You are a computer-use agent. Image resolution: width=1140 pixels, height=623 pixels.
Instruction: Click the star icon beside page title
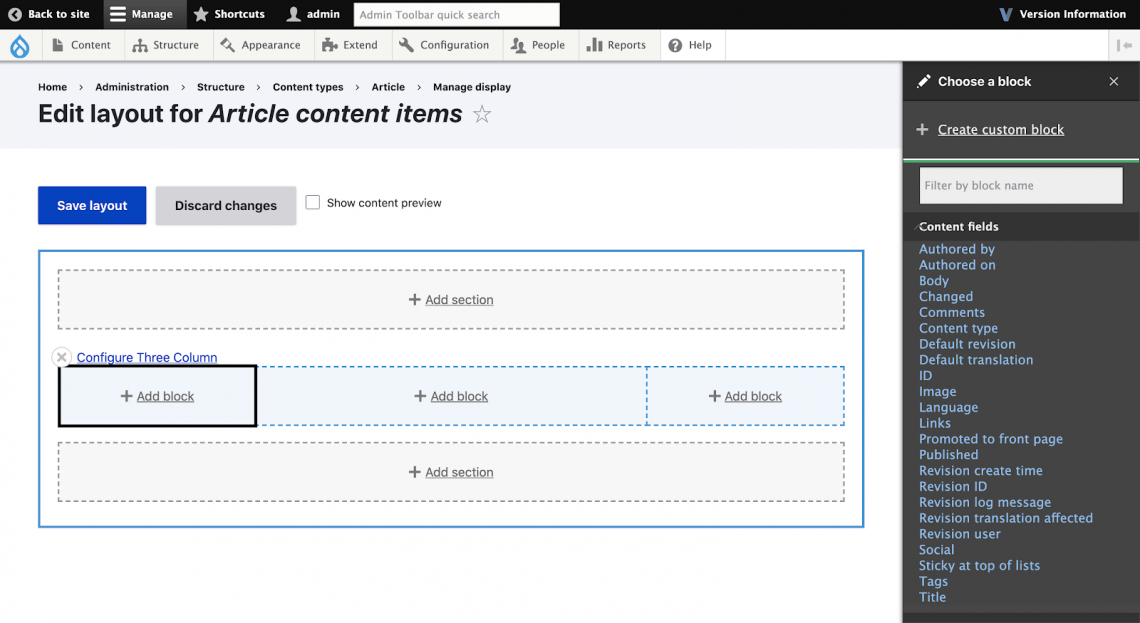point(482,115)
